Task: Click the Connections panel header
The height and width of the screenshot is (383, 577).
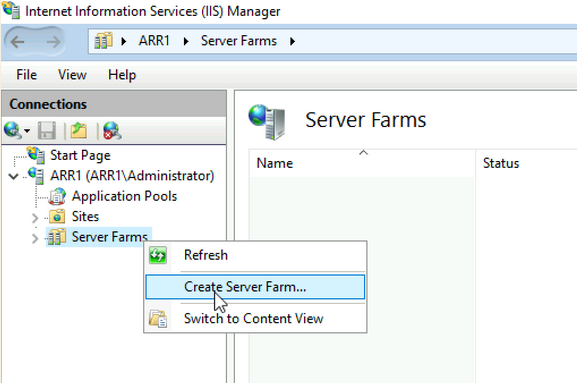Action: click(x=114, y=104)
